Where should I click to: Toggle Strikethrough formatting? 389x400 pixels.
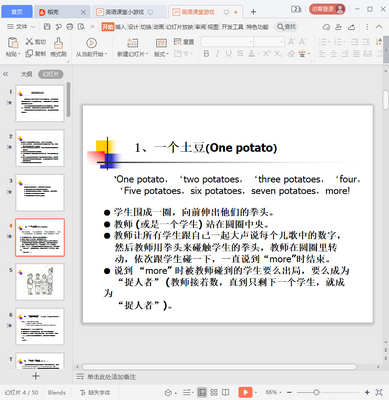click(x=240, y=53)
